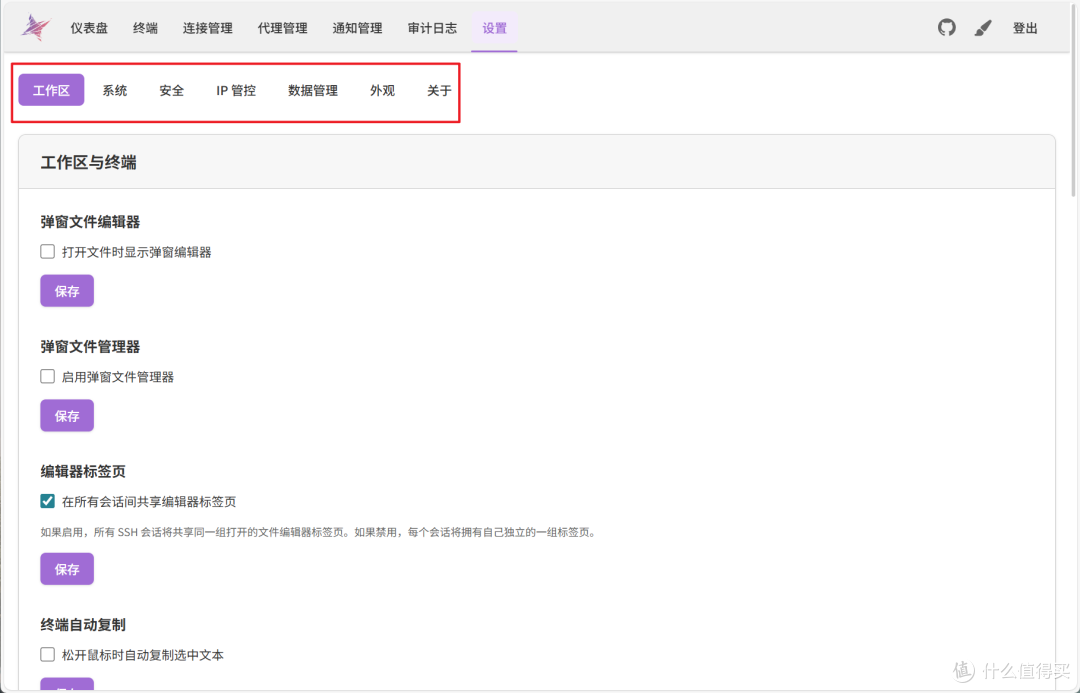The width and height of the screenshot is (1080, 693).
Task: Switch to the IP 管控 tab
Action: (x=236, y=90)
